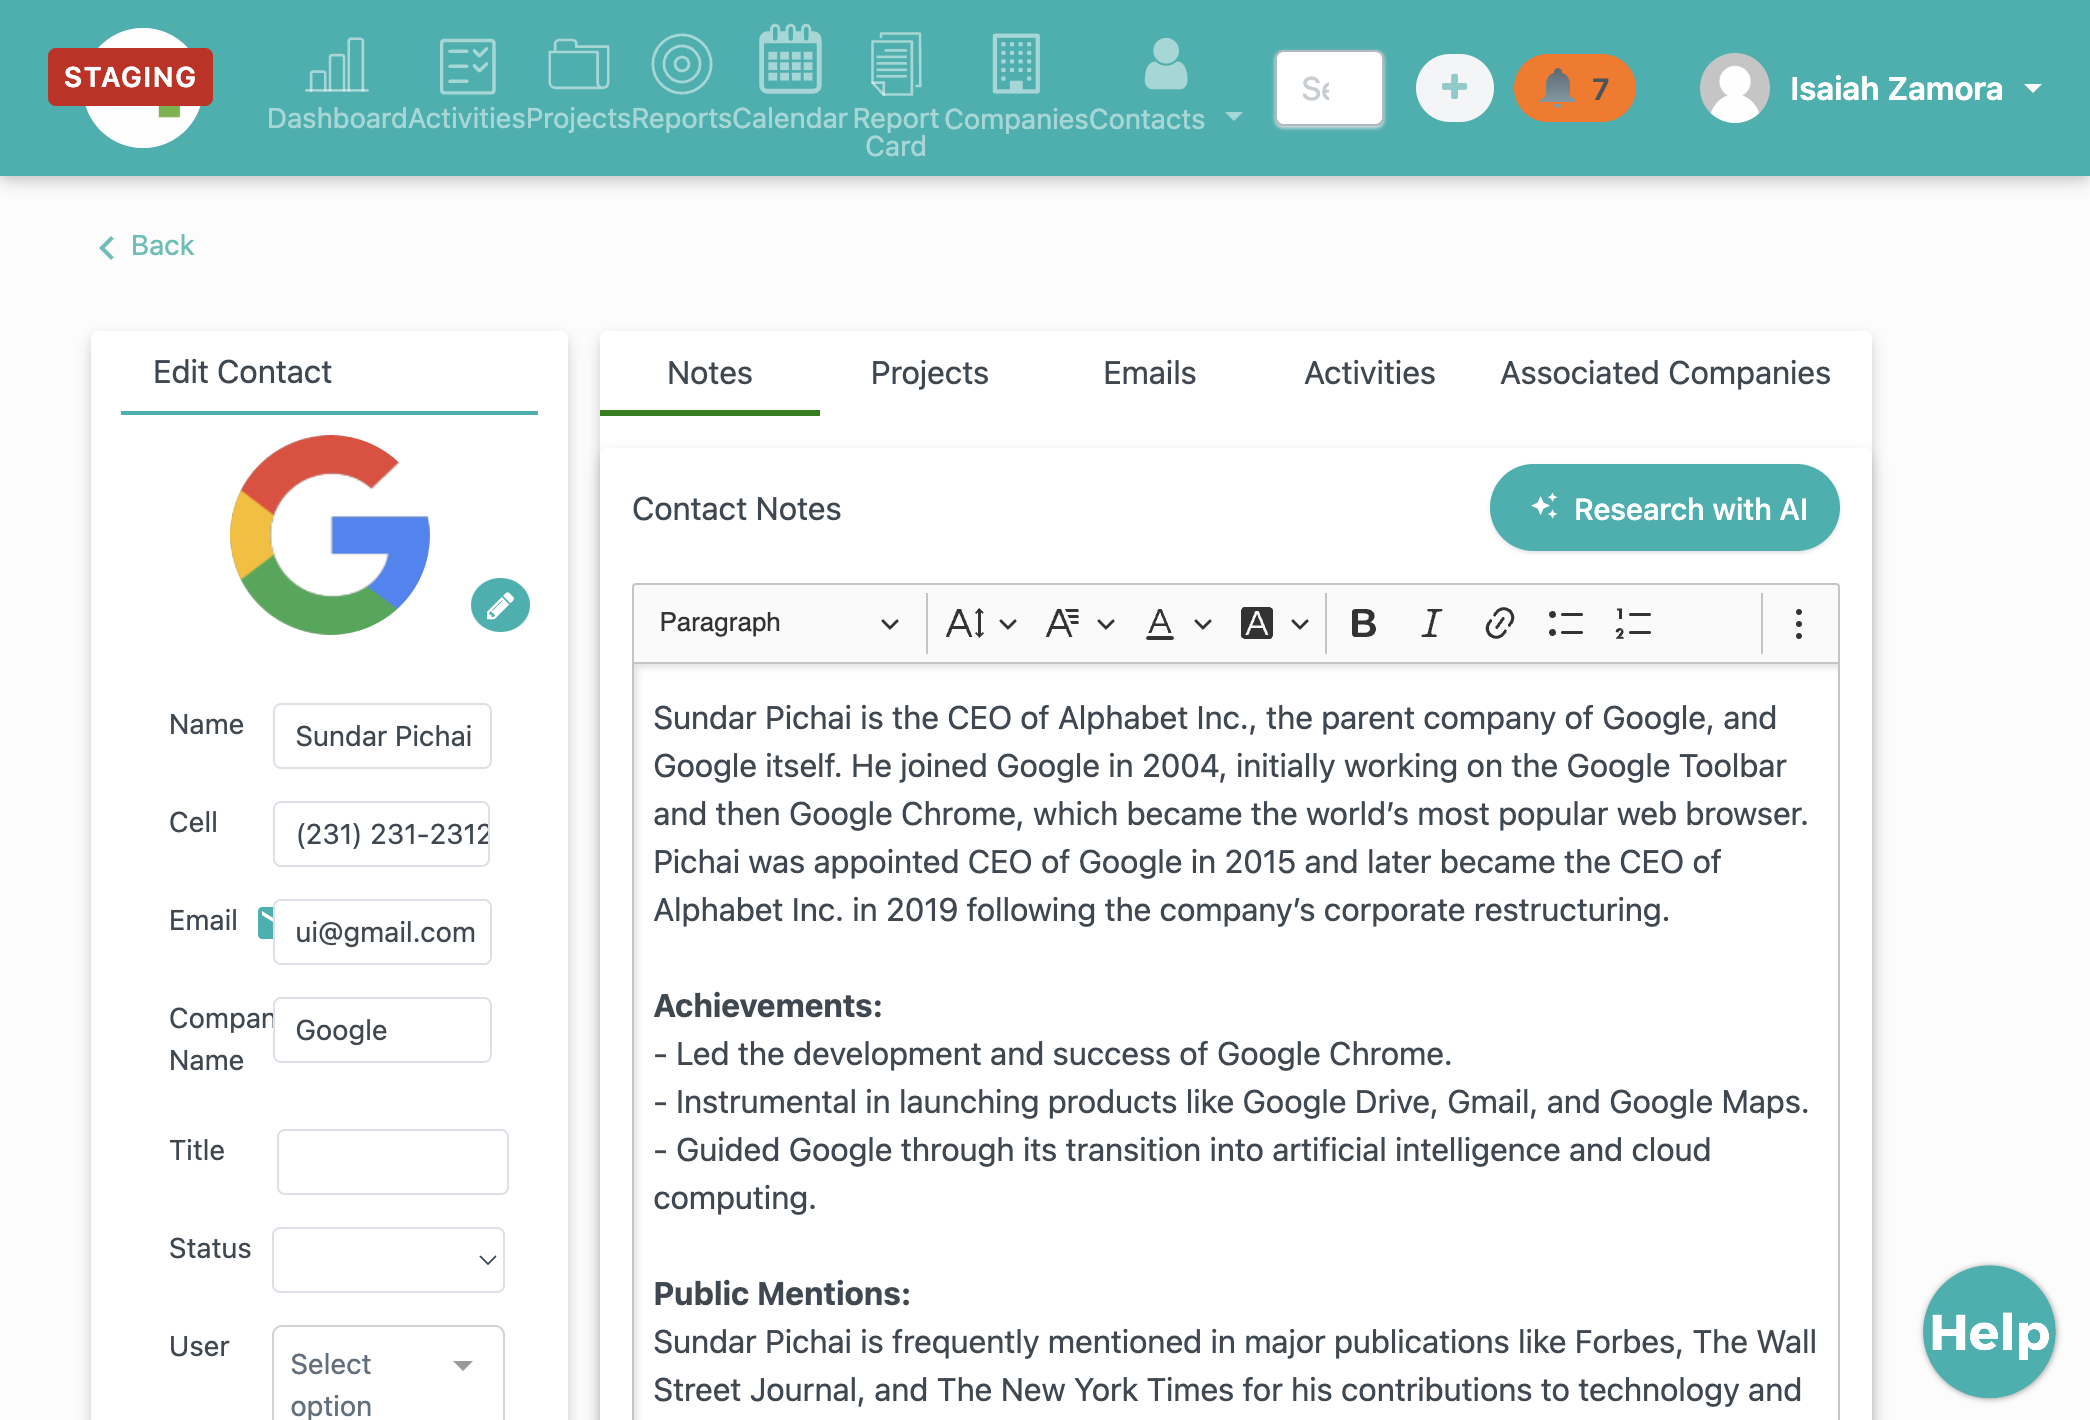Focus the top search box
This screenshot has width=2090, height=1420.
tap(1329, 88)
